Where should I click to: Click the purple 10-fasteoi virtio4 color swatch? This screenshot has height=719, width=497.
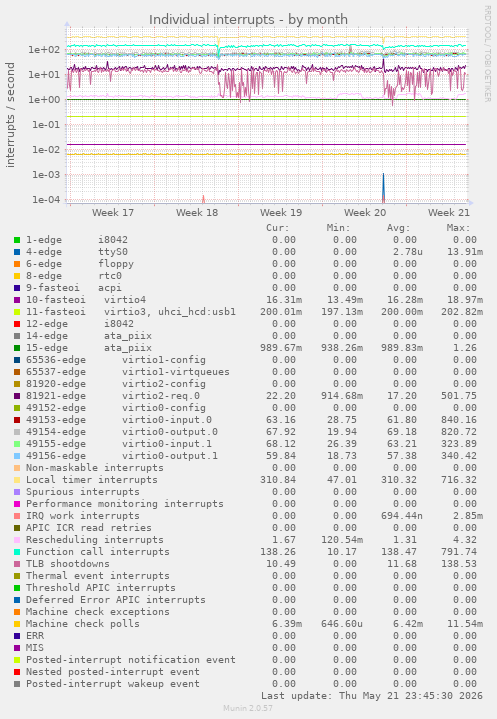(17, 300)
